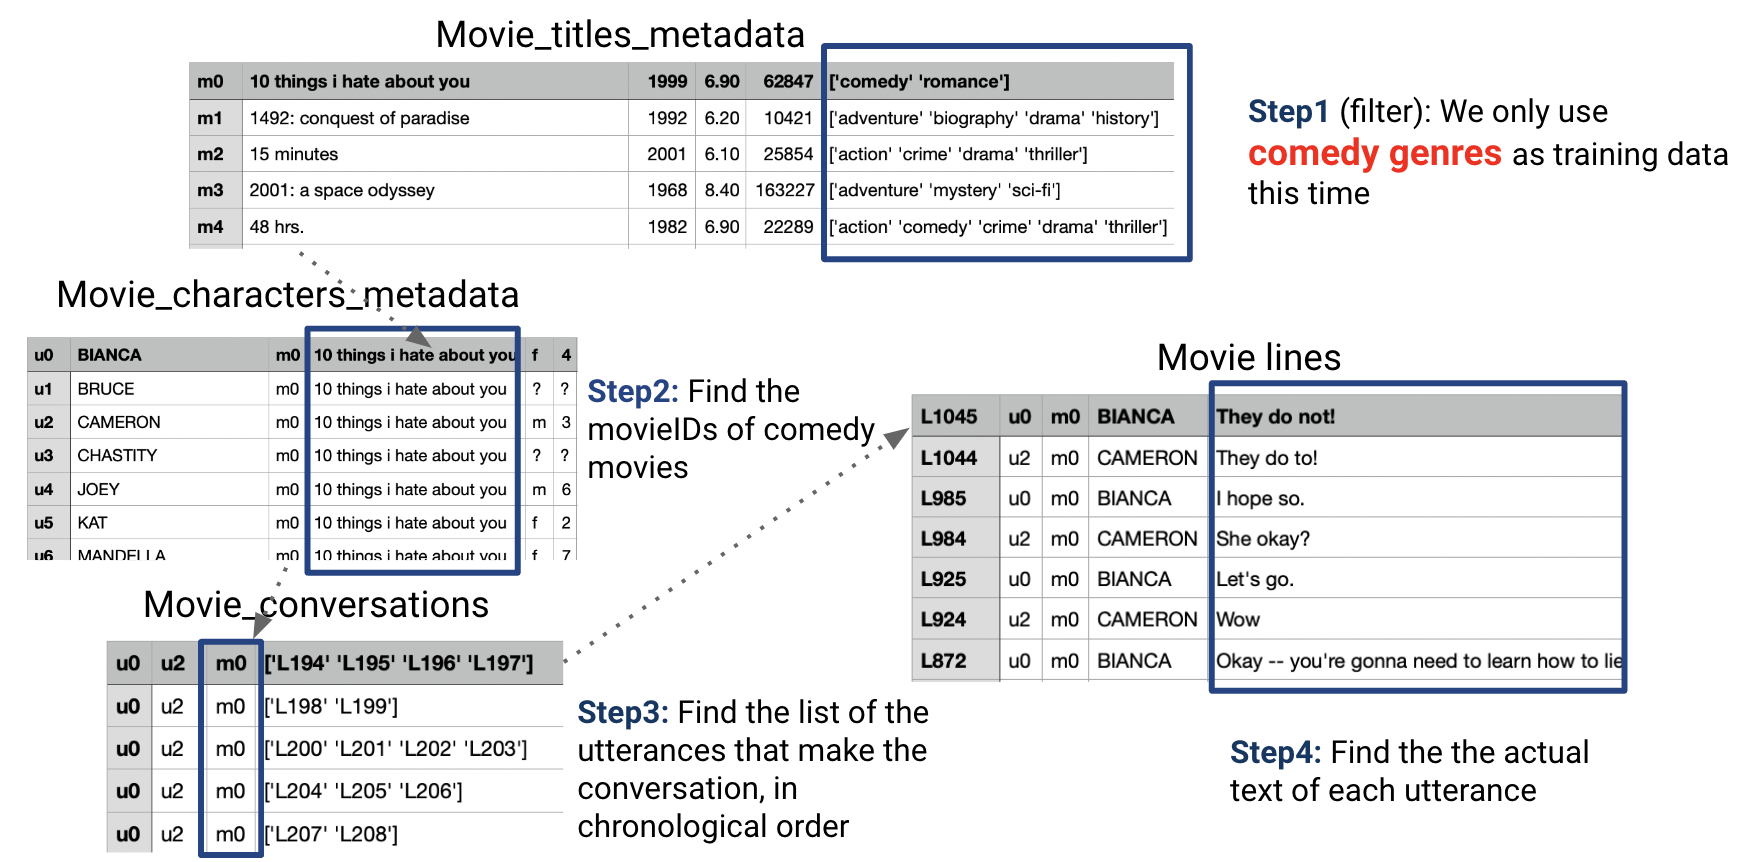Click the 'Step4:' heading label
Screen dimensions: 1748x862
pos(1275,753)
